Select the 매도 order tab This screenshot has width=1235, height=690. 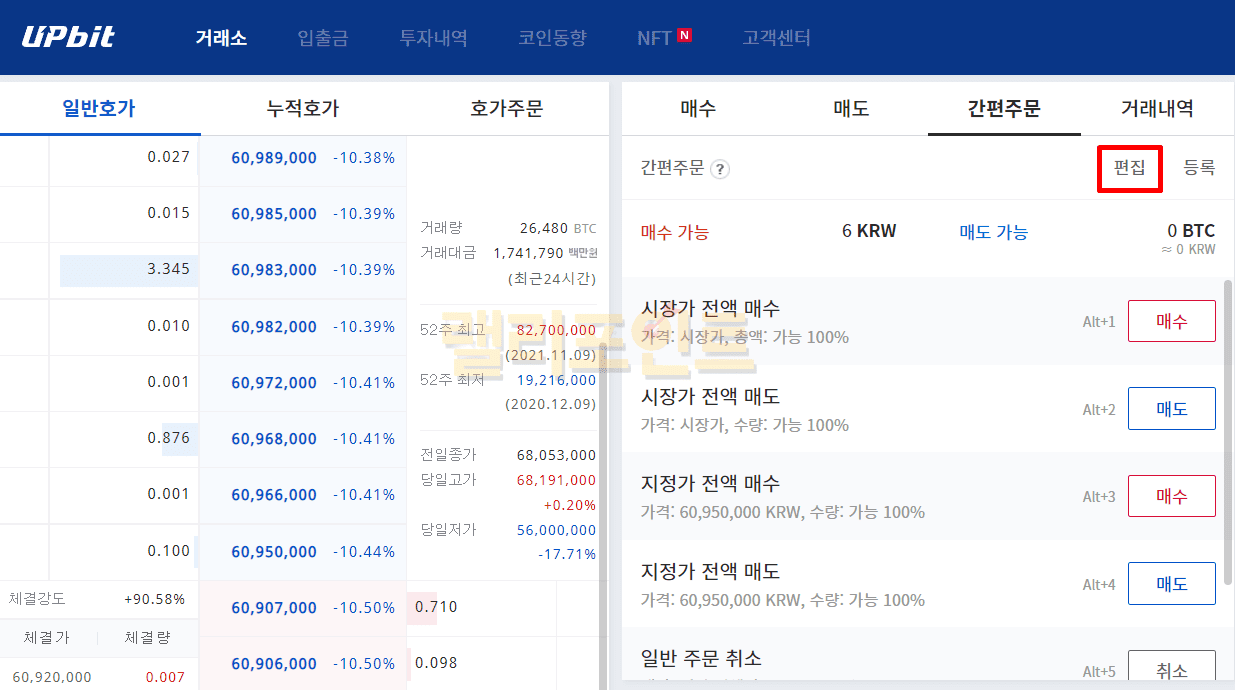851,109
